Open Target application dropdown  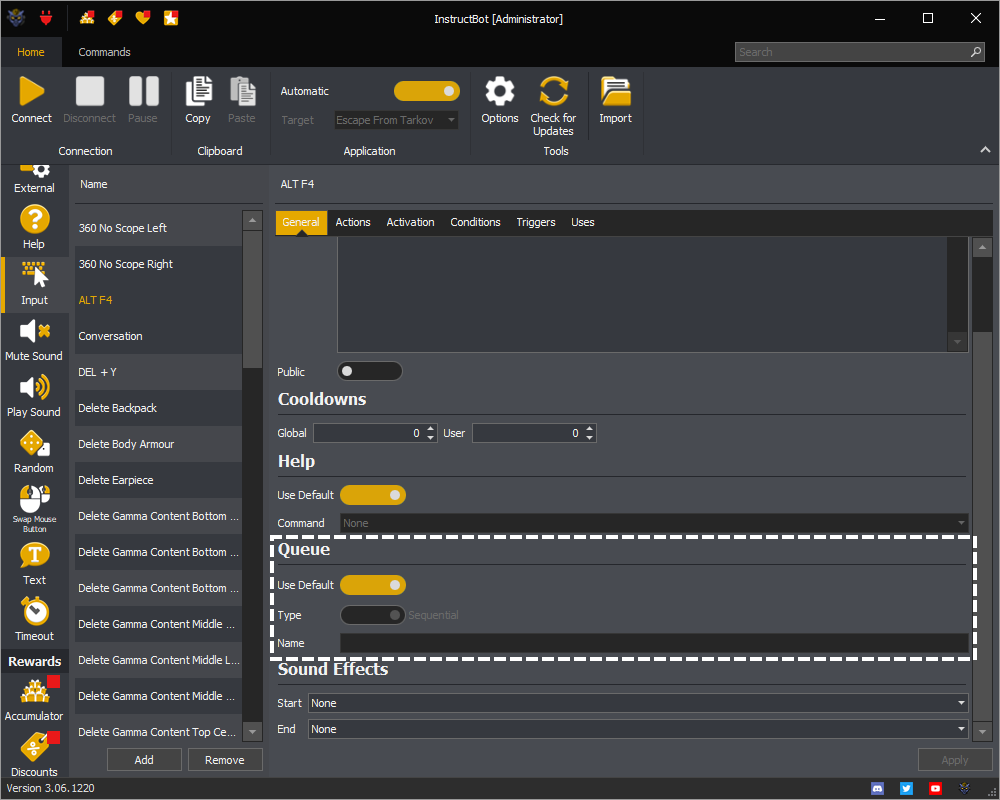pos(396,120)
